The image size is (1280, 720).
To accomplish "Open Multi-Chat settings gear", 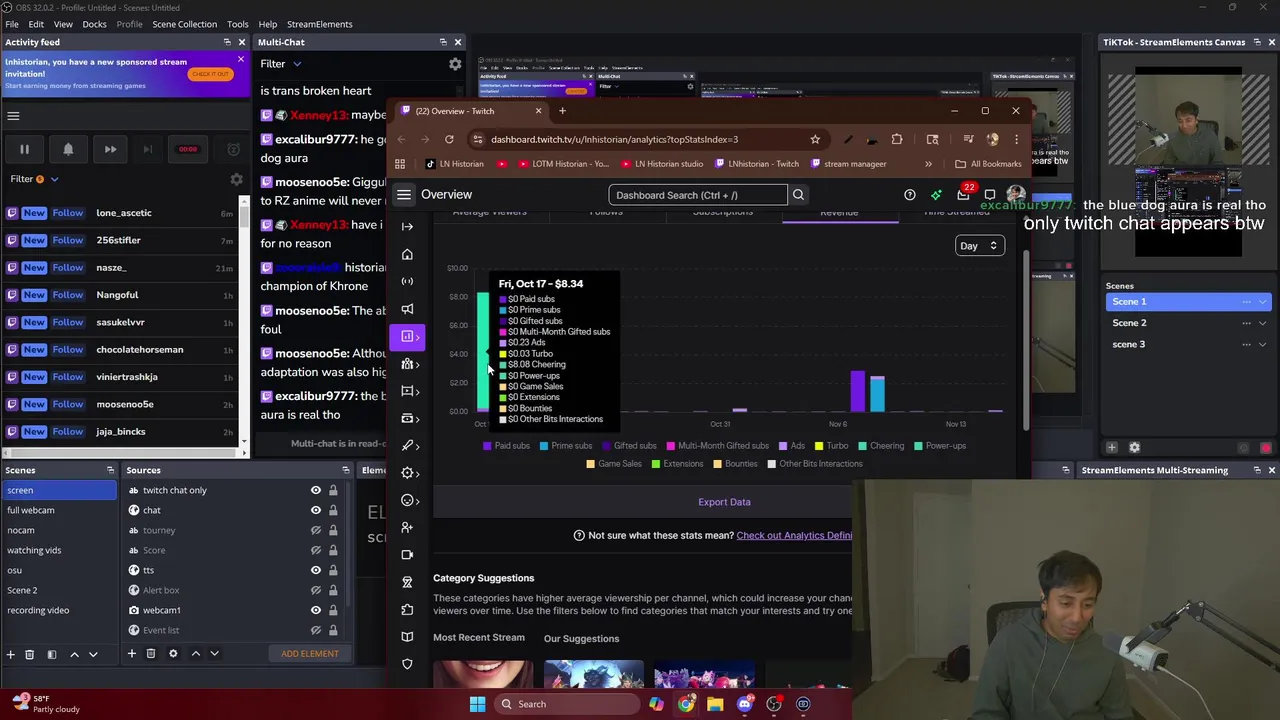I will point(455,64).
